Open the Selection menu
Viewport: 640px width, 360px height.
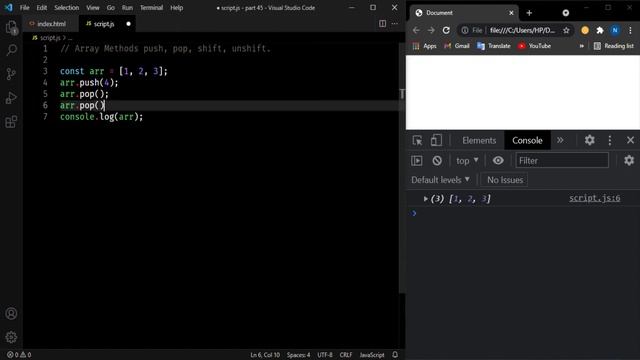(x=67, y=8)
